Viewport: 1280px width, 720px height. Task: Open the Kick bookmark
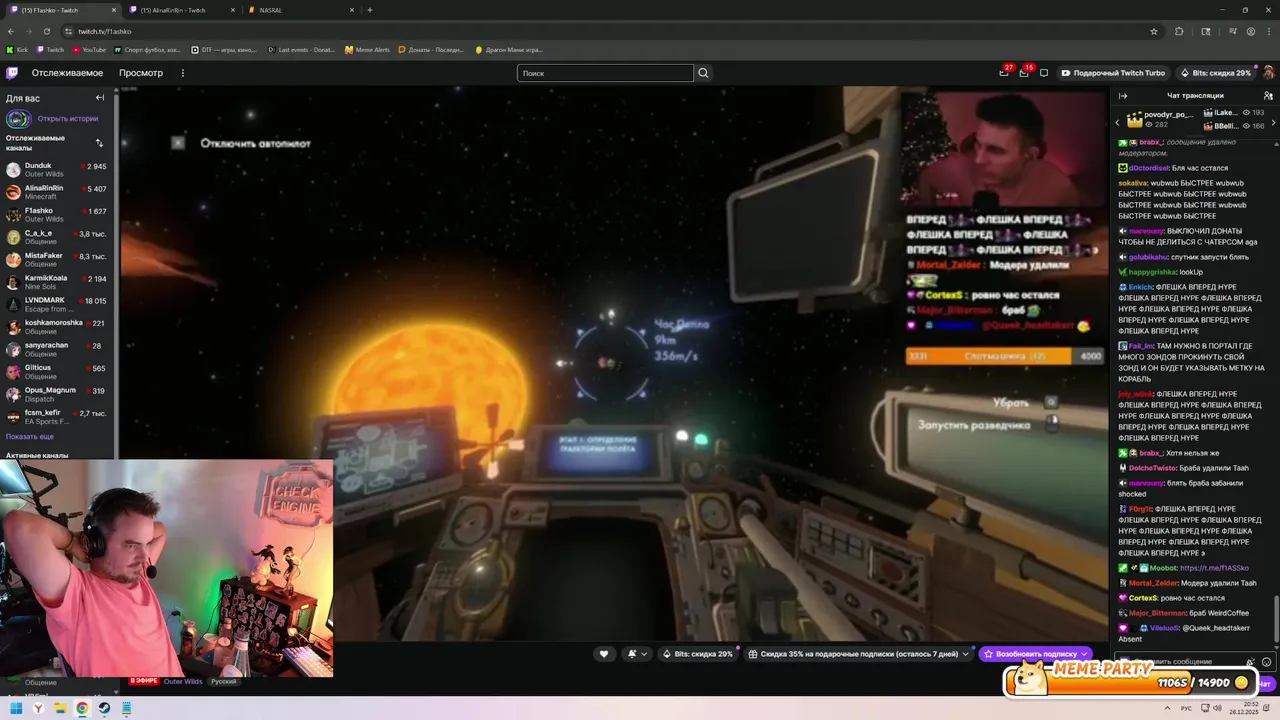17,49
